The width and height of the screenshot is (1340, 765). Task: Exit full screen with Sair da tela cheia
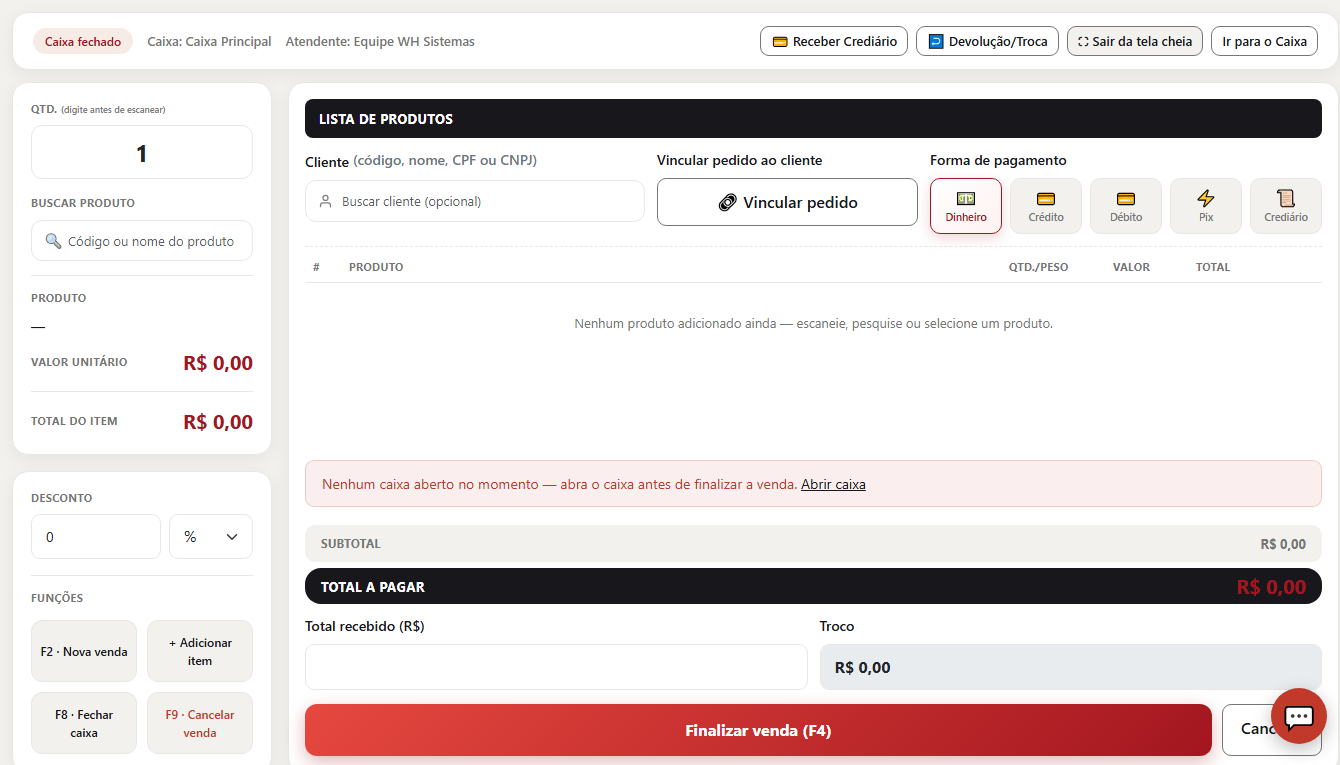click(x=1135, y=41)
